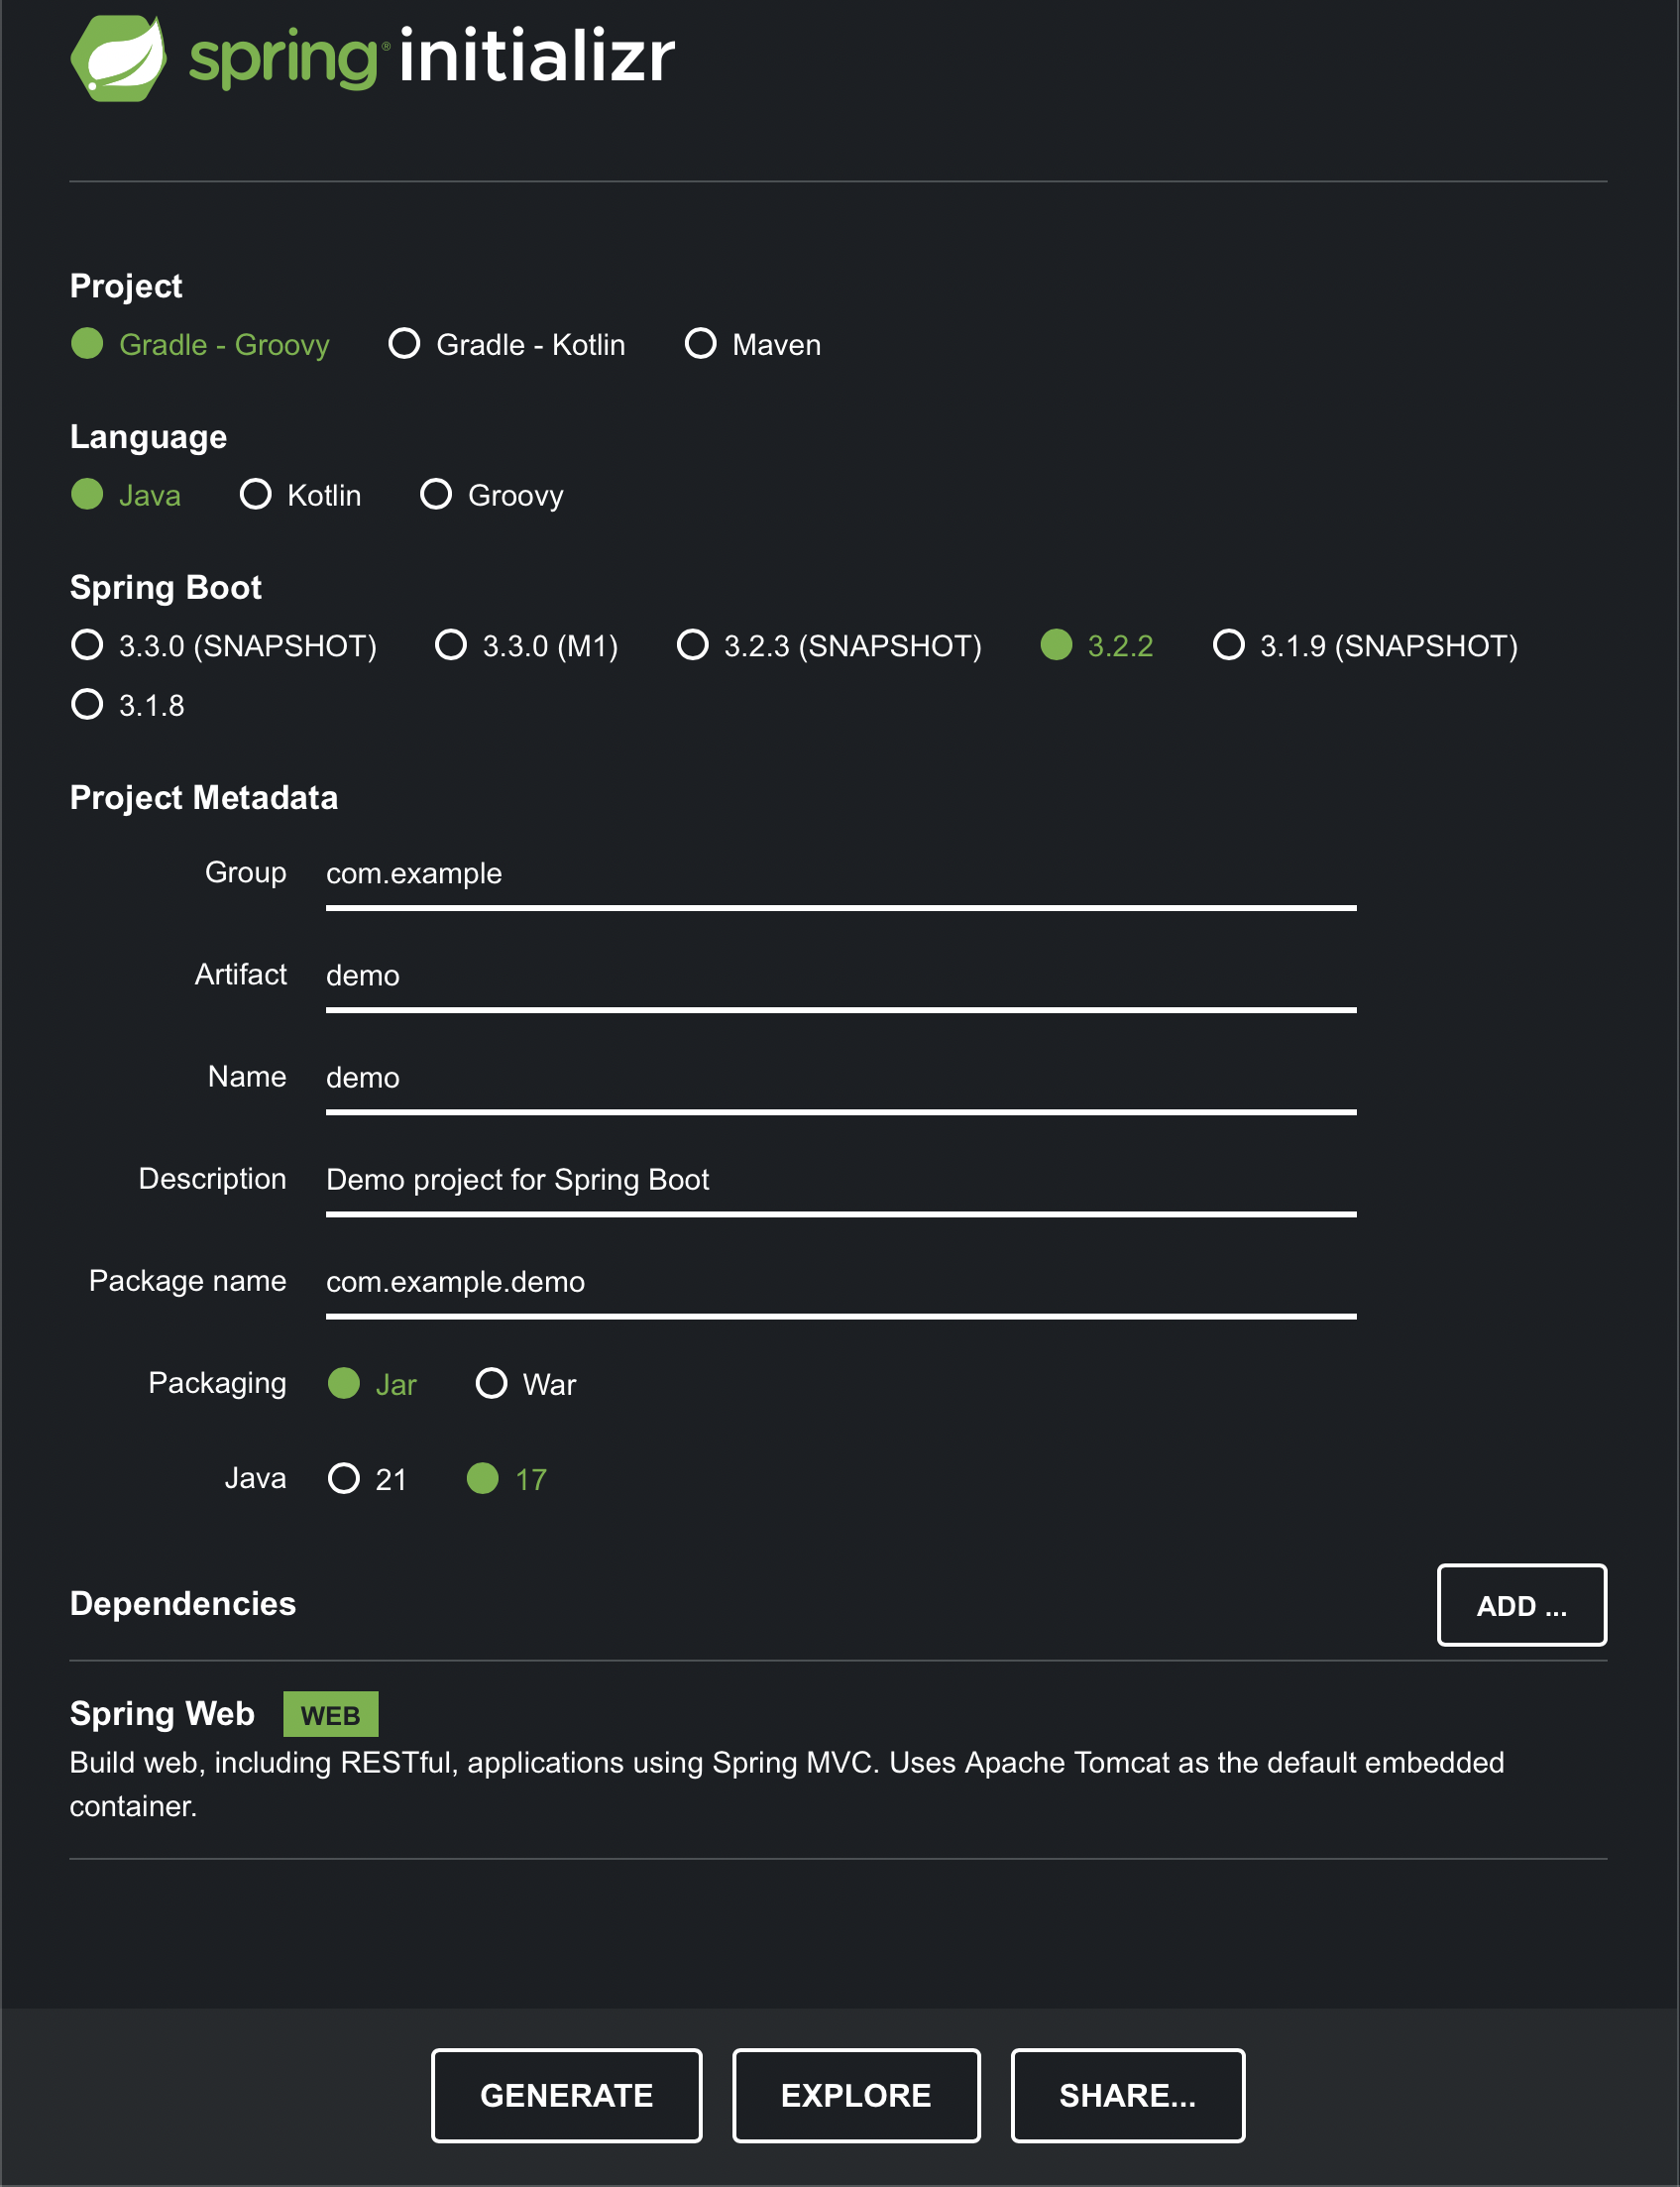Open the SHARE... dialog

point(1127,2095)
